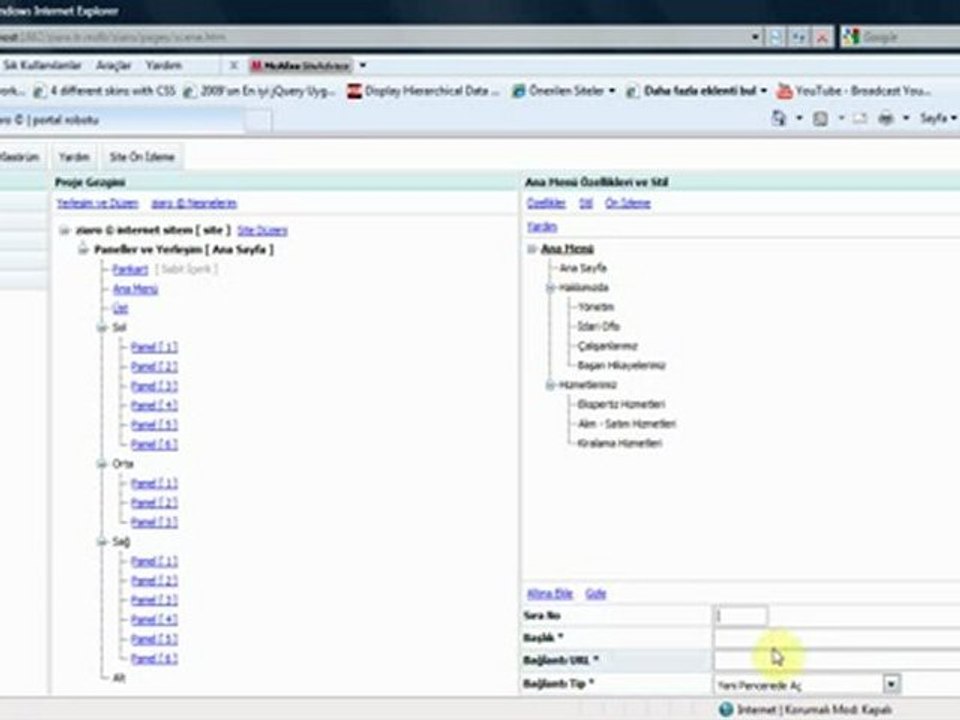Switch to the page Yardım tab

pyautogui.click(x=74, y=157)
